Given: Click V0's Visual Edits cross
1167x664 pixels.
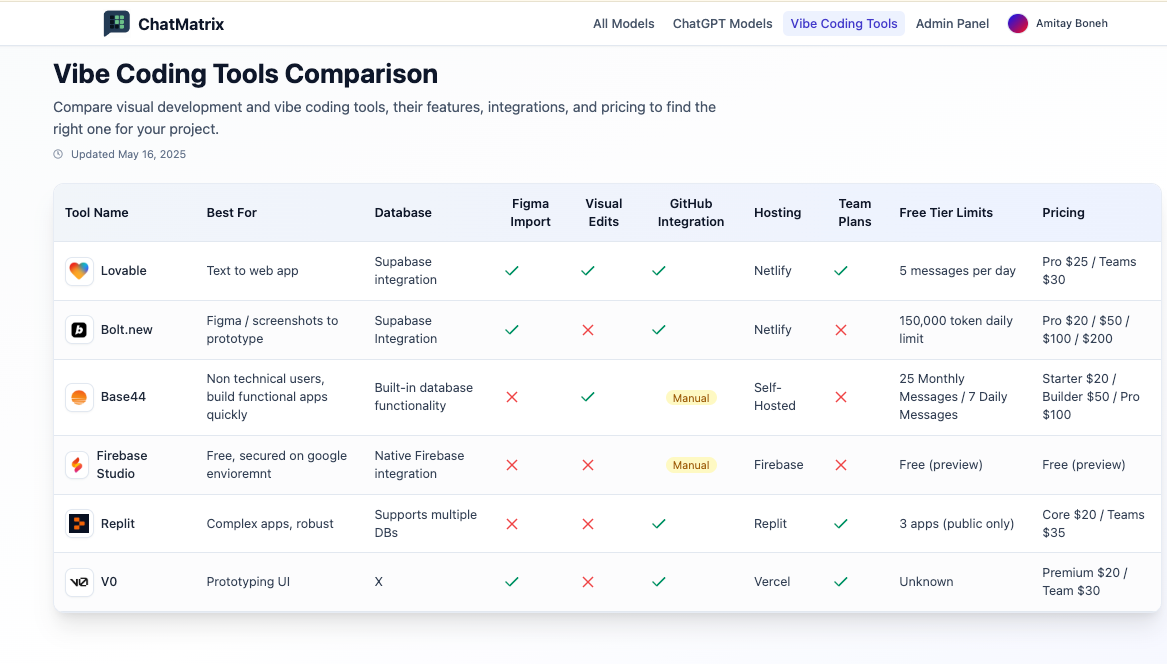Looking at the screenshot, I should tap(588, 582).
